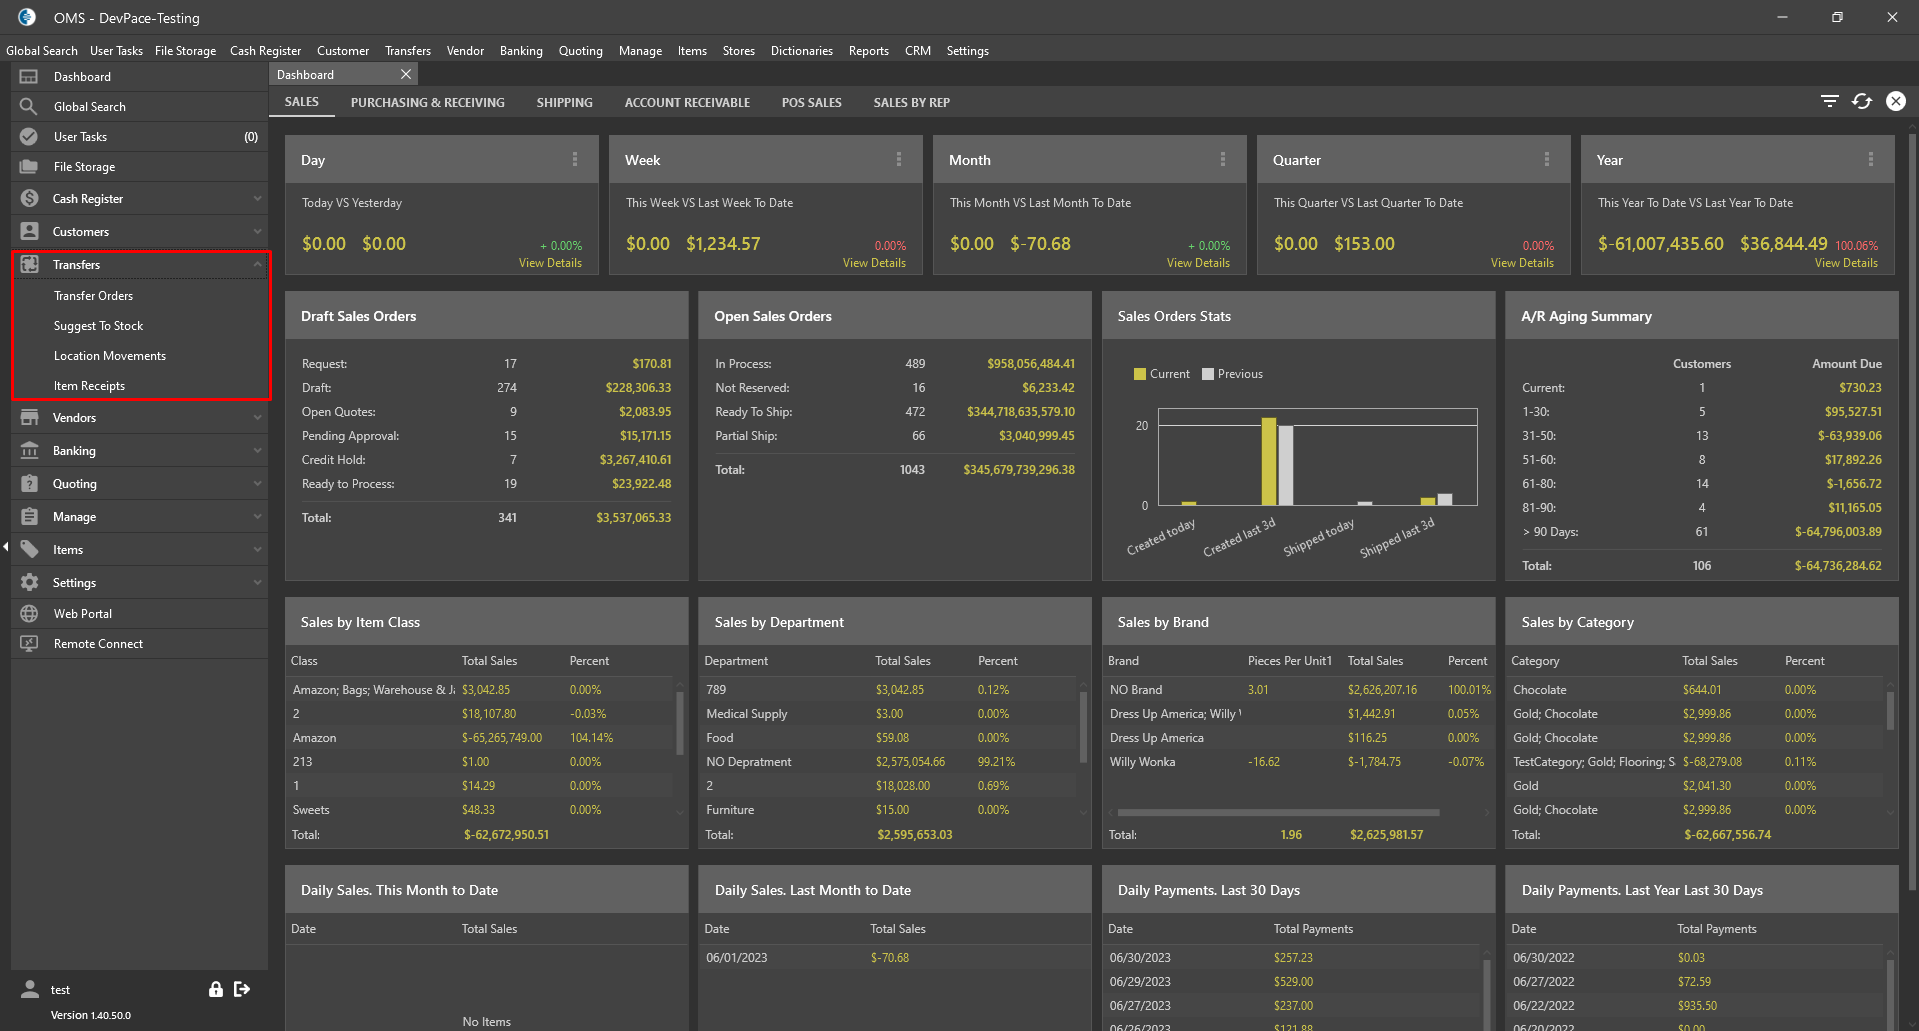Click the lock icon beside test user
This screenshot has width=1919, height=1031.
point(215,989)
